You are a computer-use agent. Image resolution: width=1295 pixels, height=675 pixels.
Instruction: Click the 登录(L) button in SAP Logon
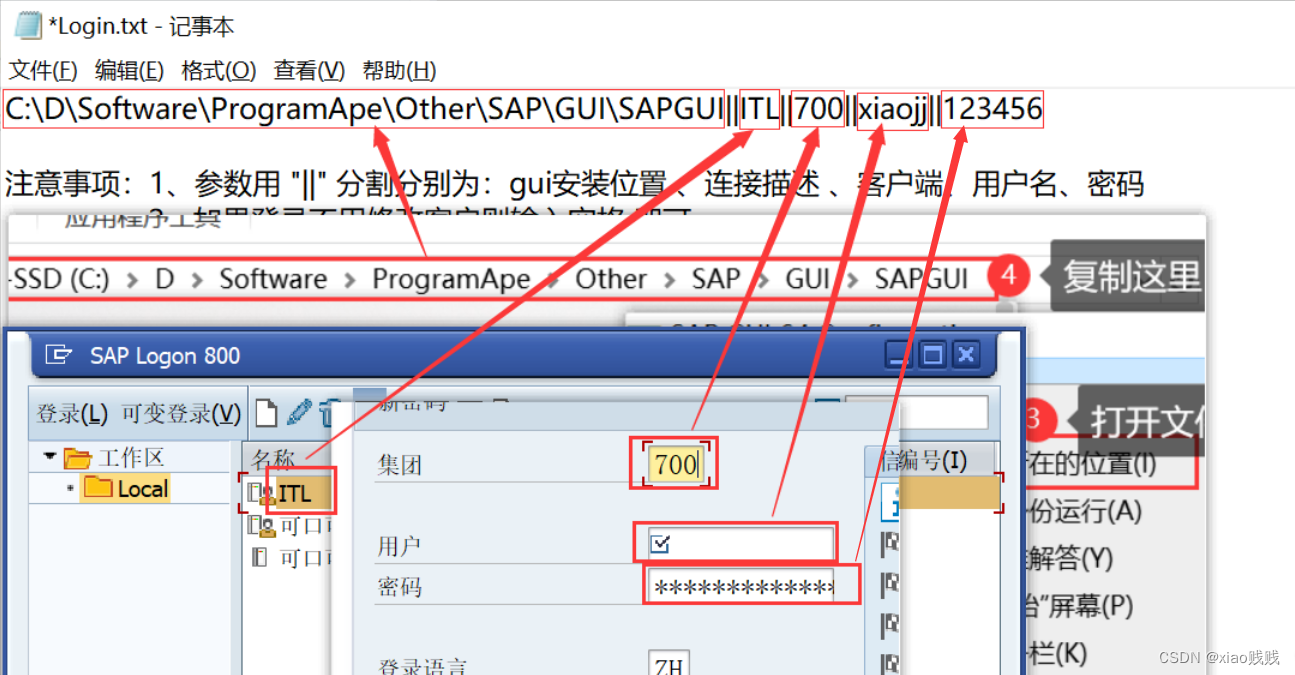[72, 413]
